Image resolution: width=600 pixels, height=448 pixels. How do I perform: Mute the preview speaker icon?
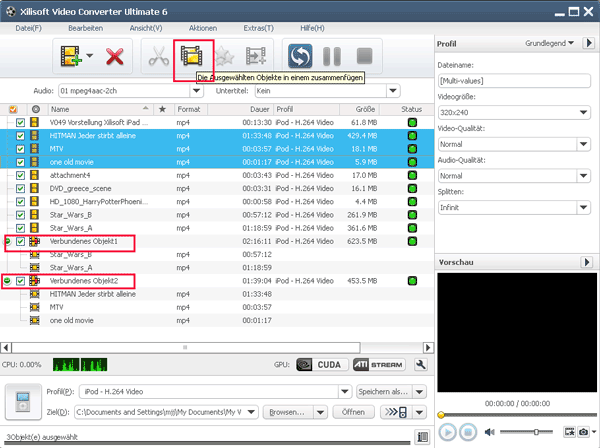[x=489, y=432]
